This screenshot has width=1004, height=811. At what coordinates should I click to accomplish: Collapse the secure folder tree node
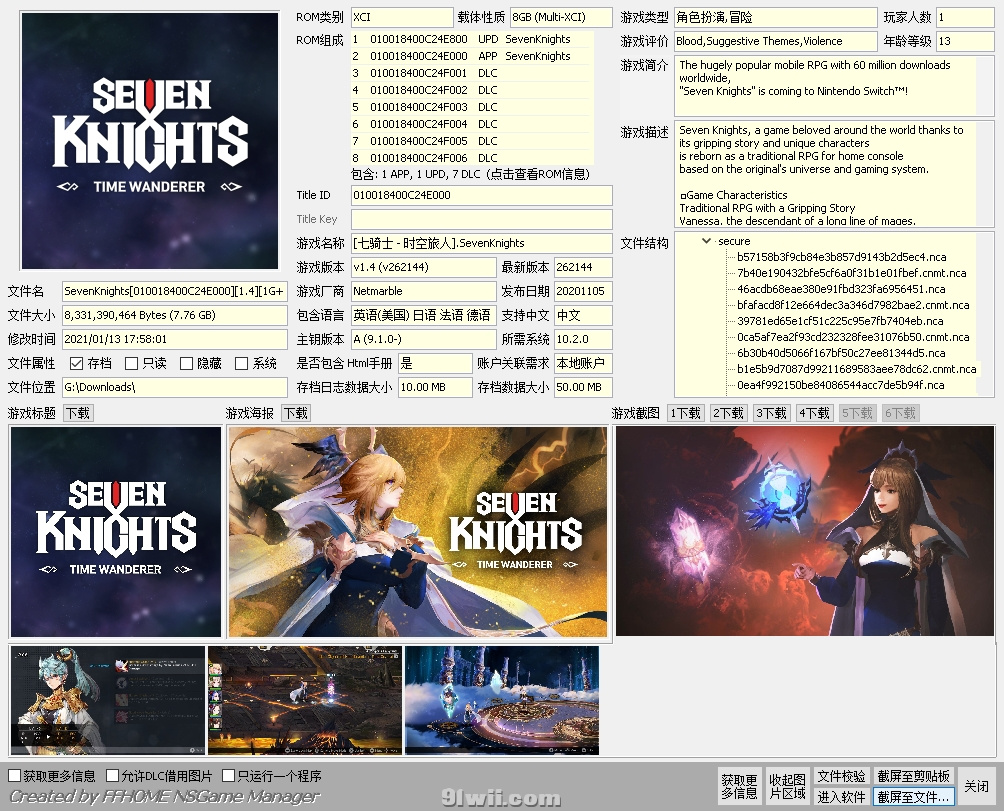706,241
